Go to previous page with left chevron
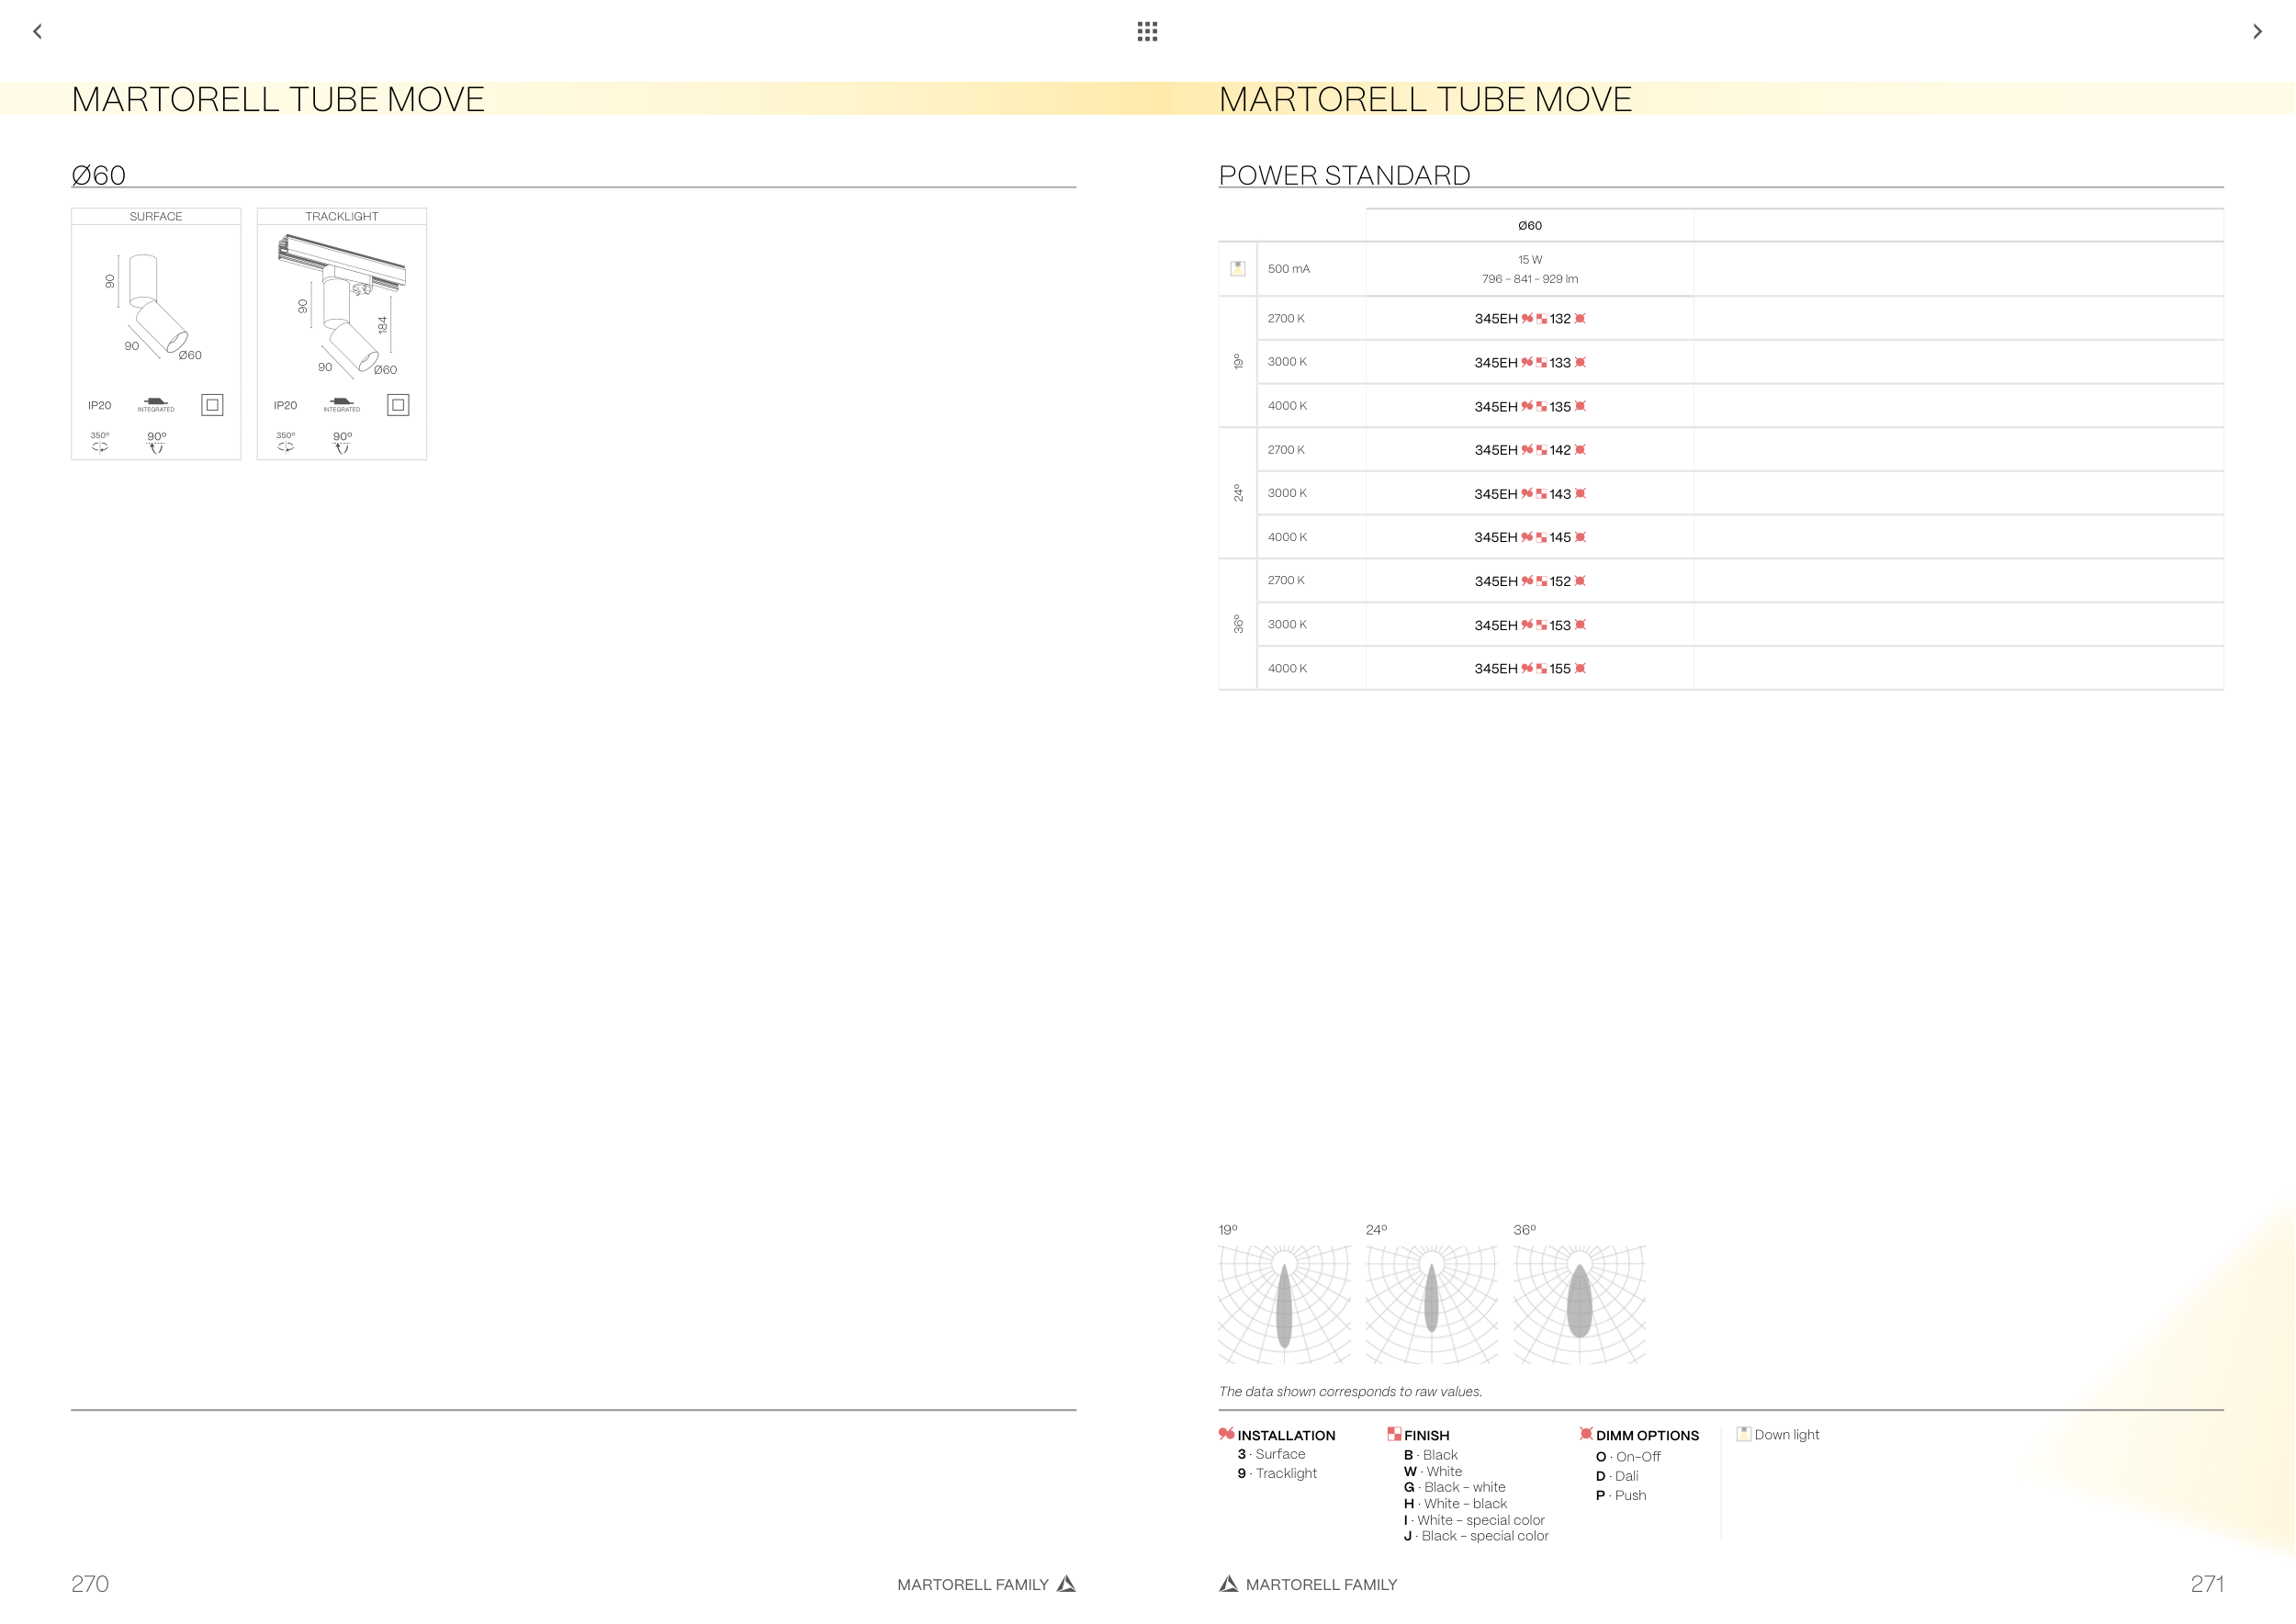The width and height of the screenshot is (2296, 1624). click(38, 31)
